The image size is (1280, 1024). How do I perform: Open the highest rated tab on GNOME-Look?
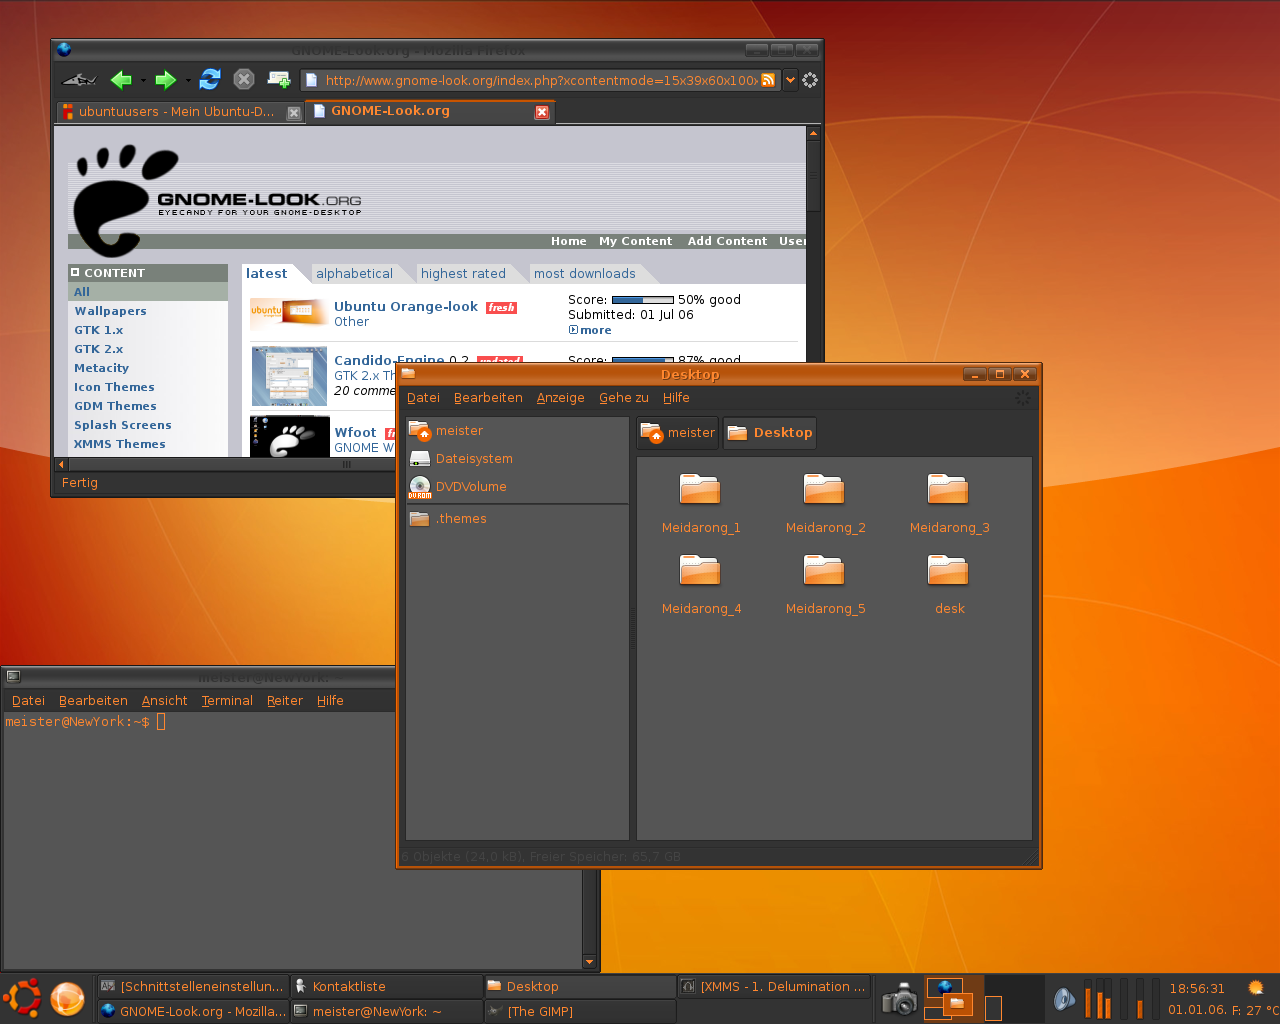(x=463, y=273)
